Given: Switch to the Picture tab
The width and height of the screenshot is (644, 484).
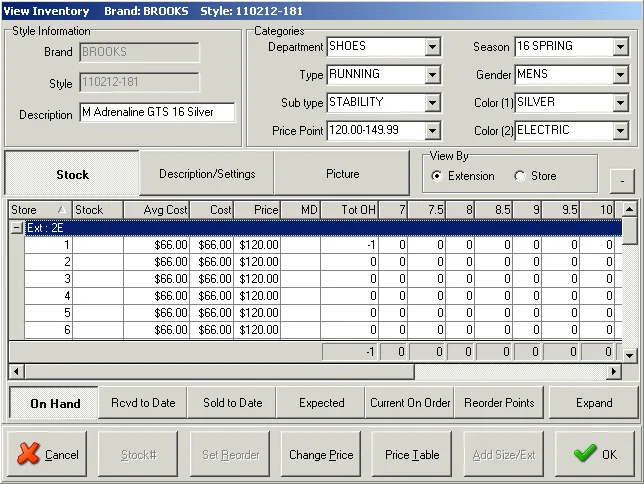Looking at the screenshot, I should pos(343,174).
